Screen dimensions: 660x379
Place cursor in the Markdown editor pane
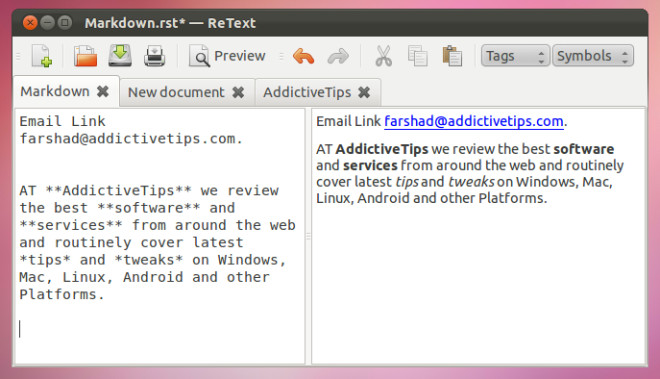[x=160, y=237]
